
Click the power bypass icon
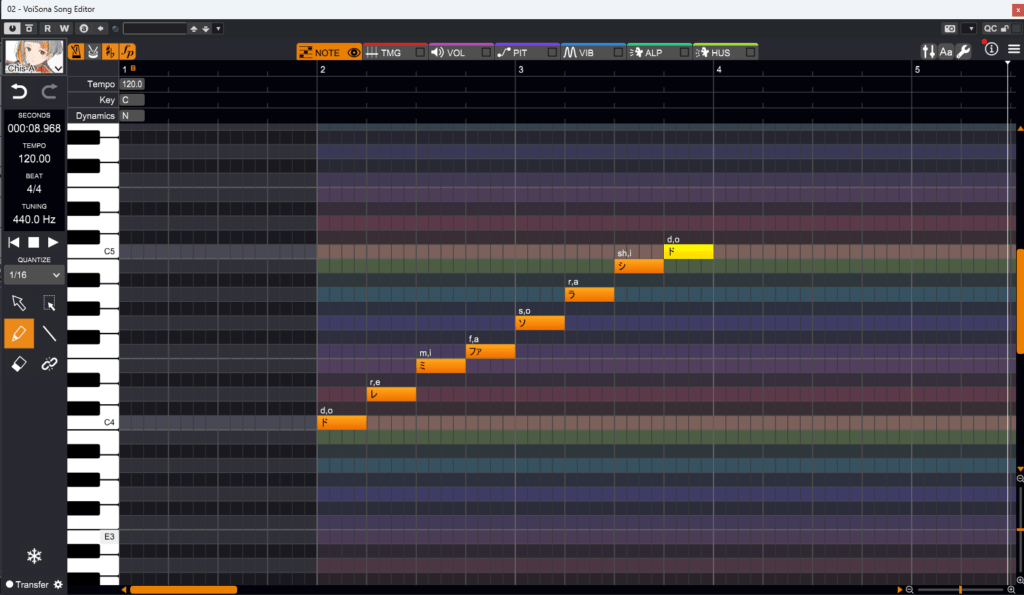pyautogui.click(x=12, y=29)
